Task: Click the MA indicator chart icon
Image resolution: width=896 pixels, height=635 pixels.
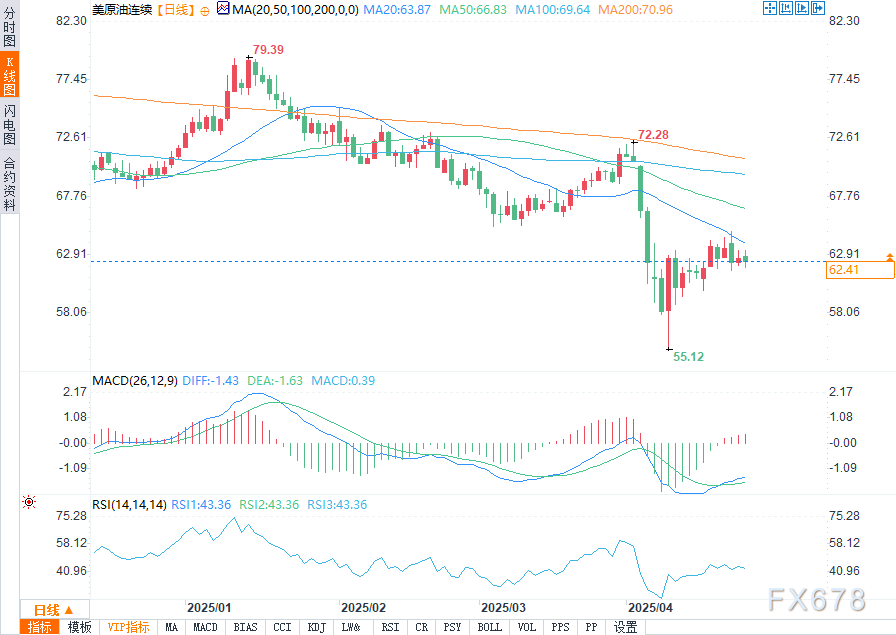Action: (222, 9)
